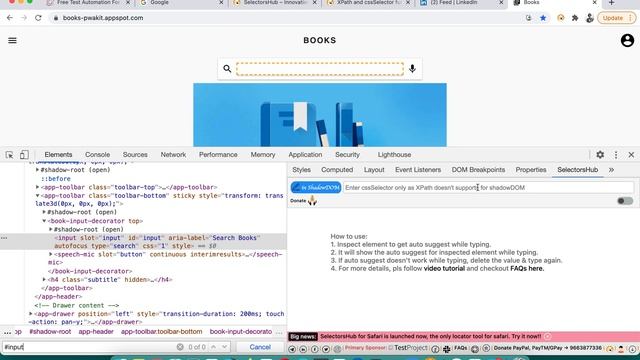The height and width of the screenshot is (360, 640).
Task: Open the video tutorial link
Action: click(x=444, y=269)
